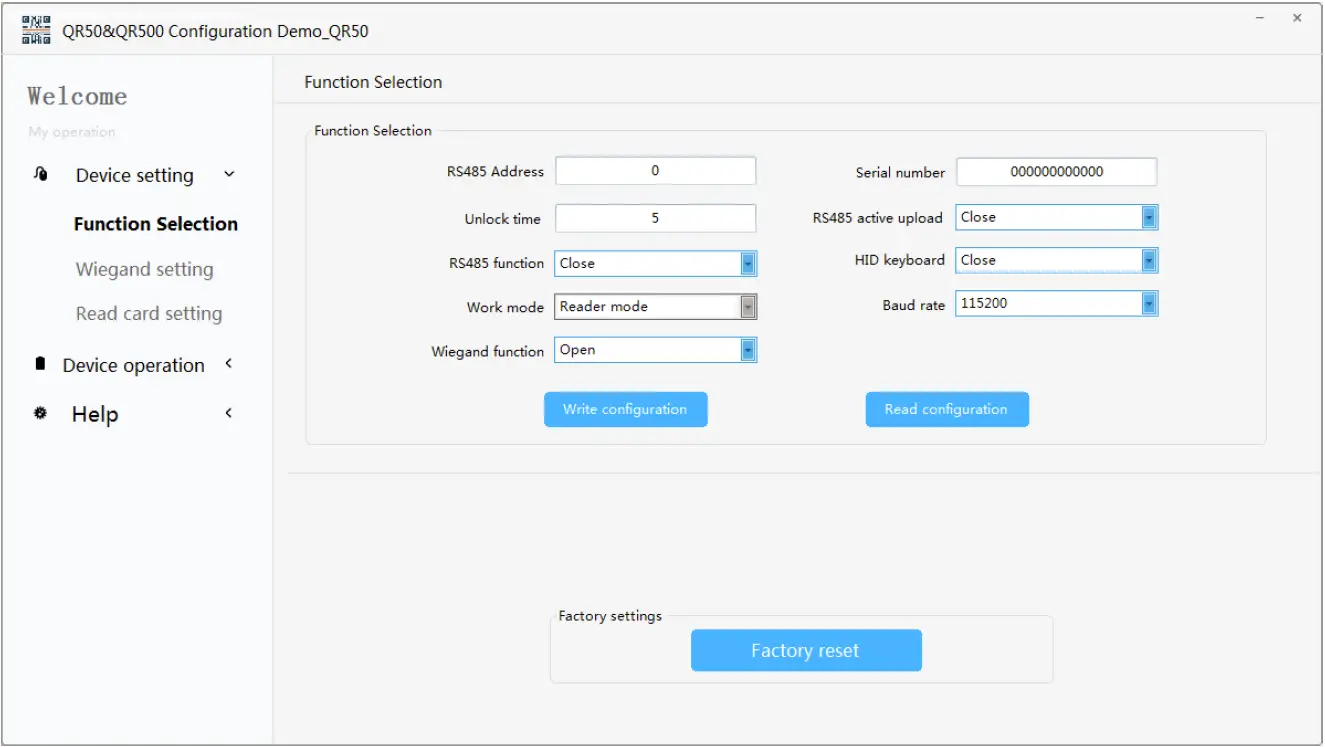
Task: Click the Device operation icon
Action: pyautogui.click(x=40, y=364)
